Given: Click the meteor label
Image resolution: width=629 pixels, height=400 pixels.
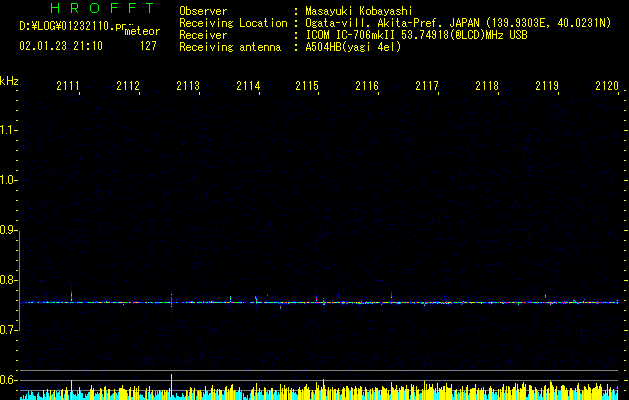Looking at the screenshot, I should click(x=142, y=31).
